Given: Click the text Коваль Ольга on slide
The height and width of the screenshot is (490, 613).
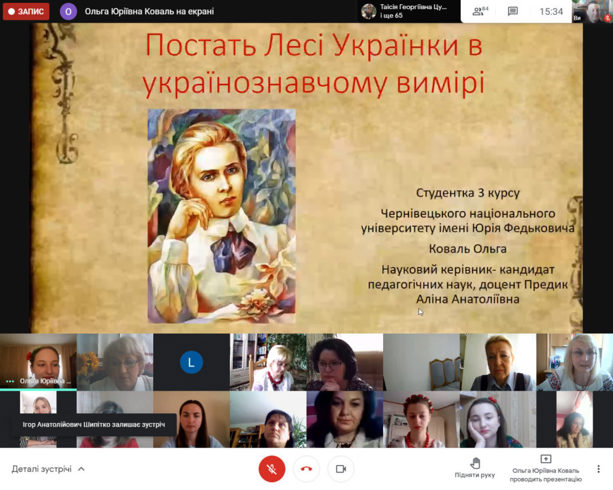Looking at the screenshot, I should click(468, 249).
